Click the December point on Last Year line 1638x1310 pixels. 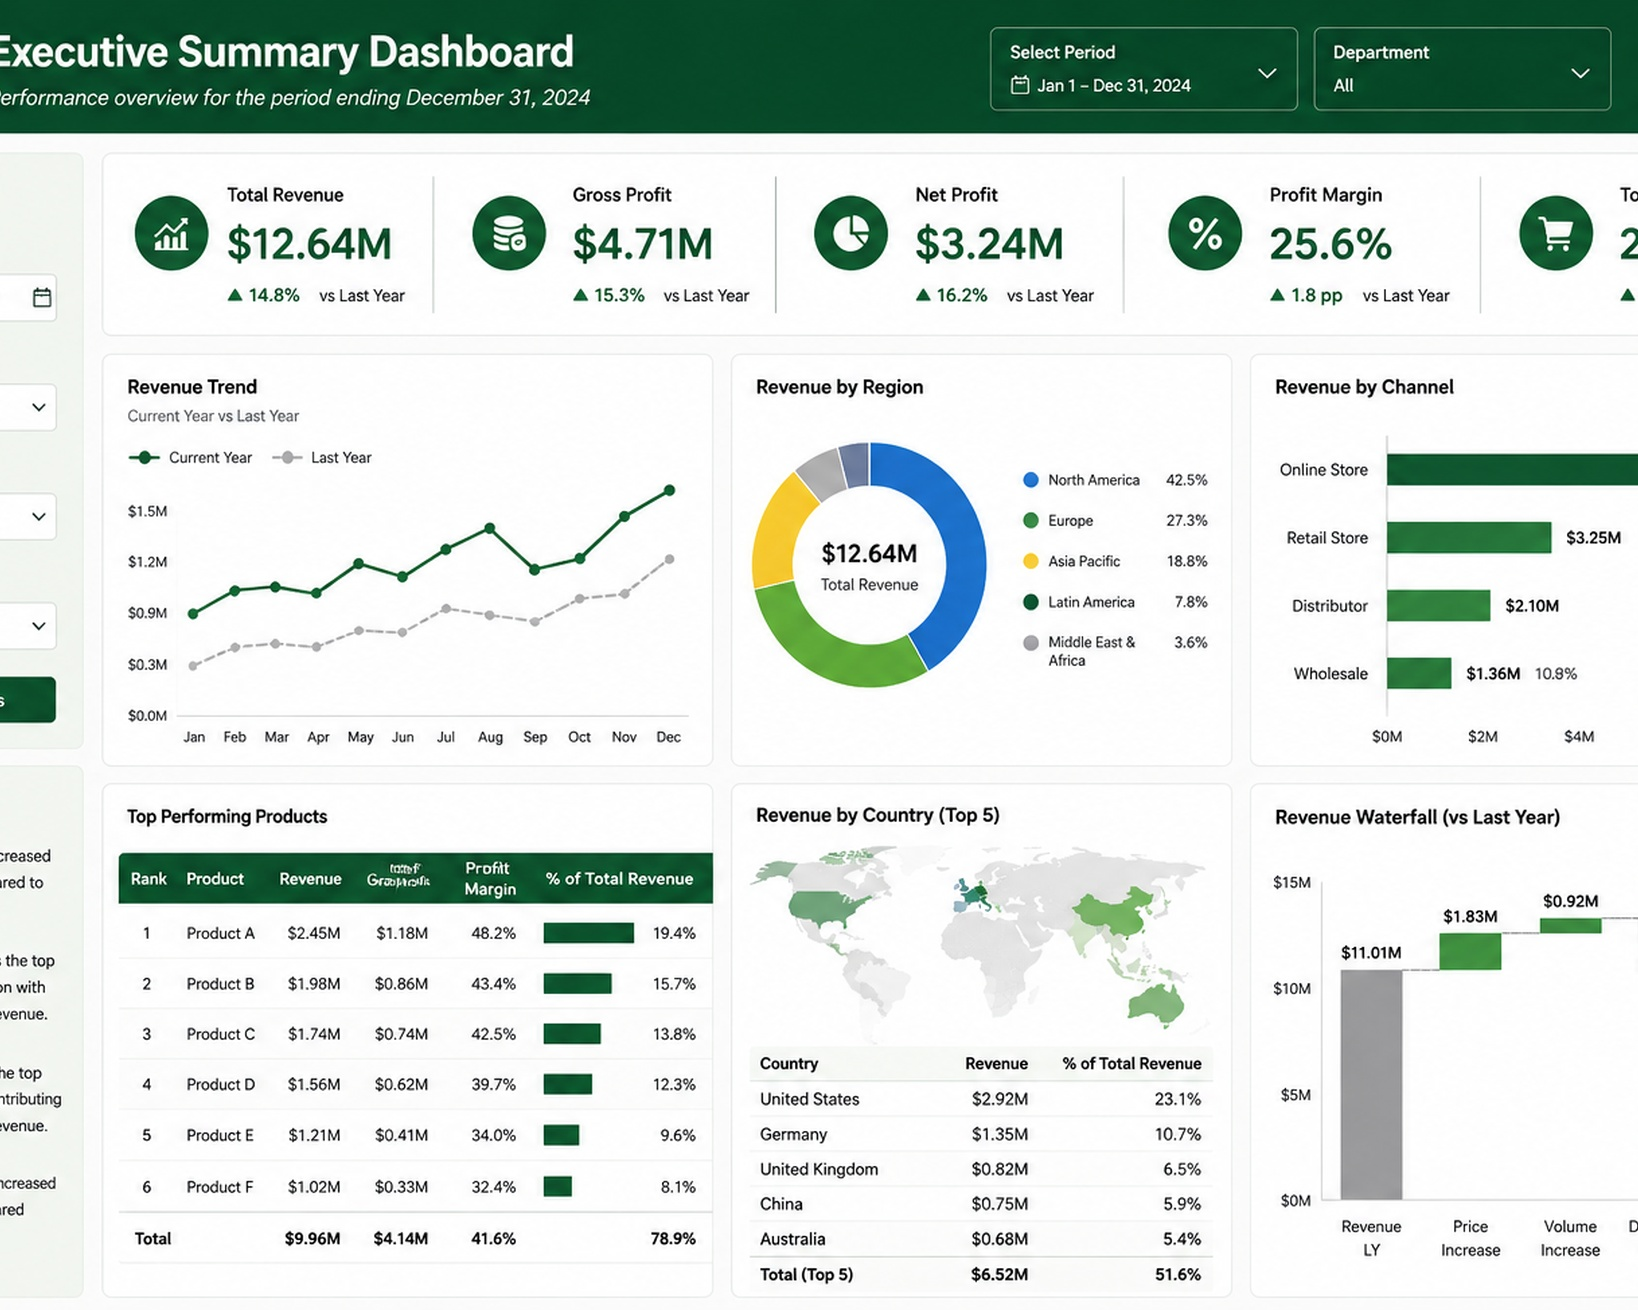(670, 559)
